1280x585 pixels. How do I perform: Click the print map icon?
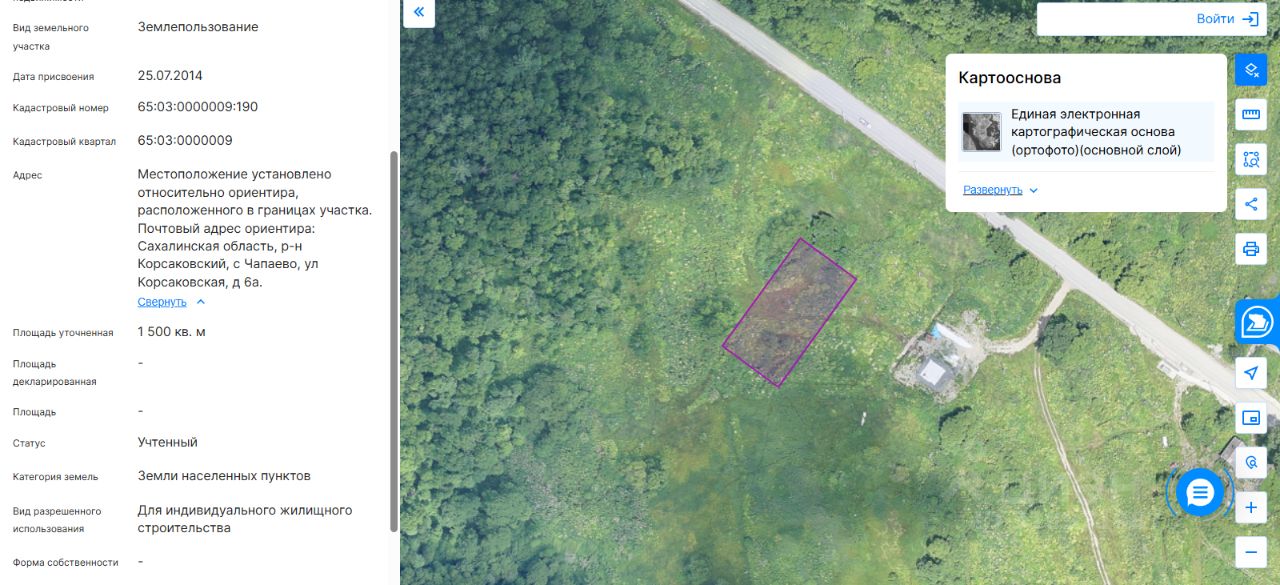tap(1251, 249)
